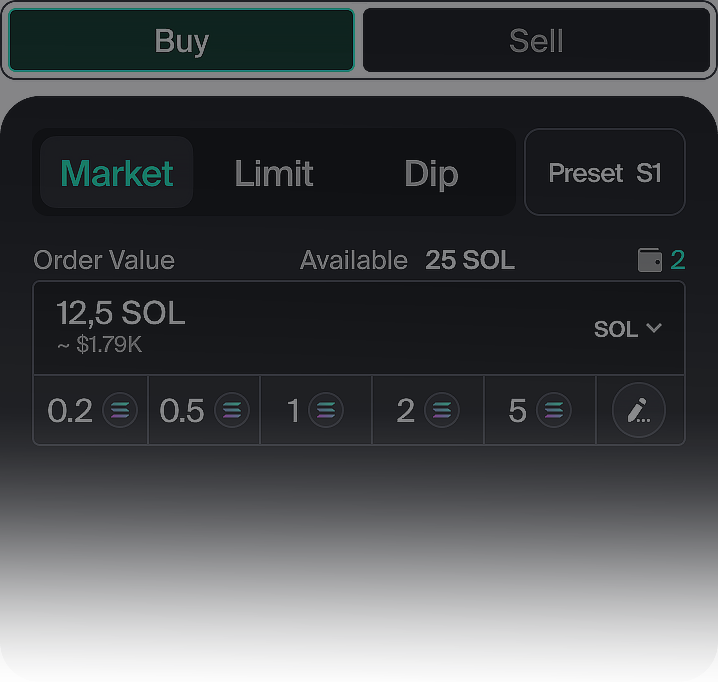The image size is (718, 682).
Task: Click the wallet count number 2
Action: 678,261
